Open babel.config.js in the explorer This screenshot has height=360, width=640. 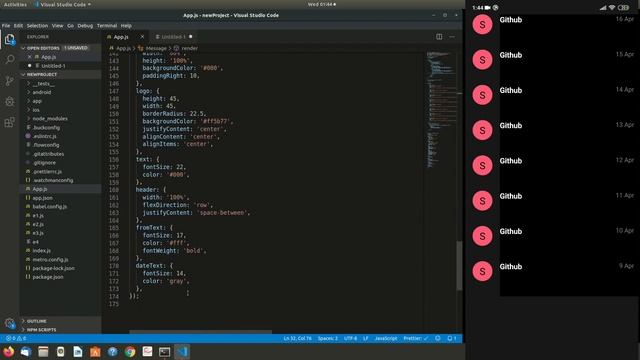50,207
